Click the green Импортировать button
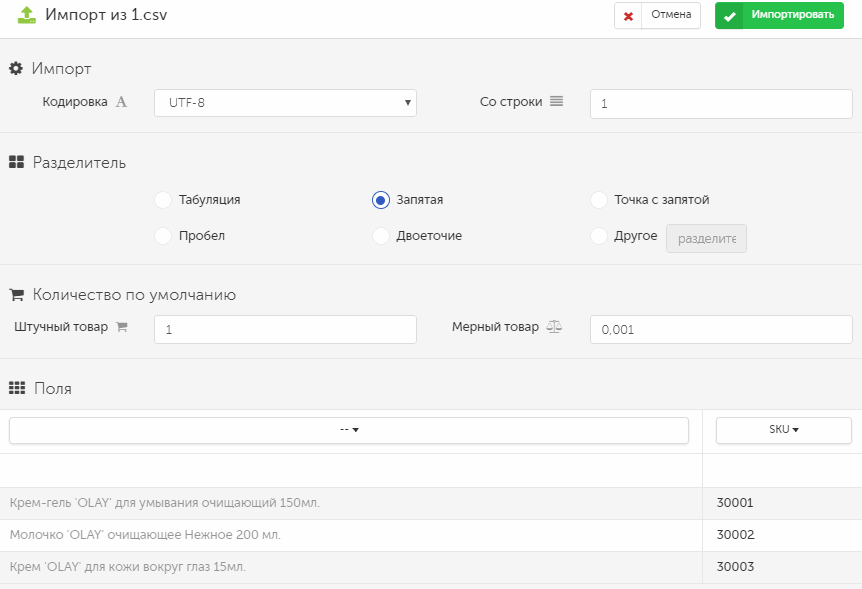 click(779, 15)
